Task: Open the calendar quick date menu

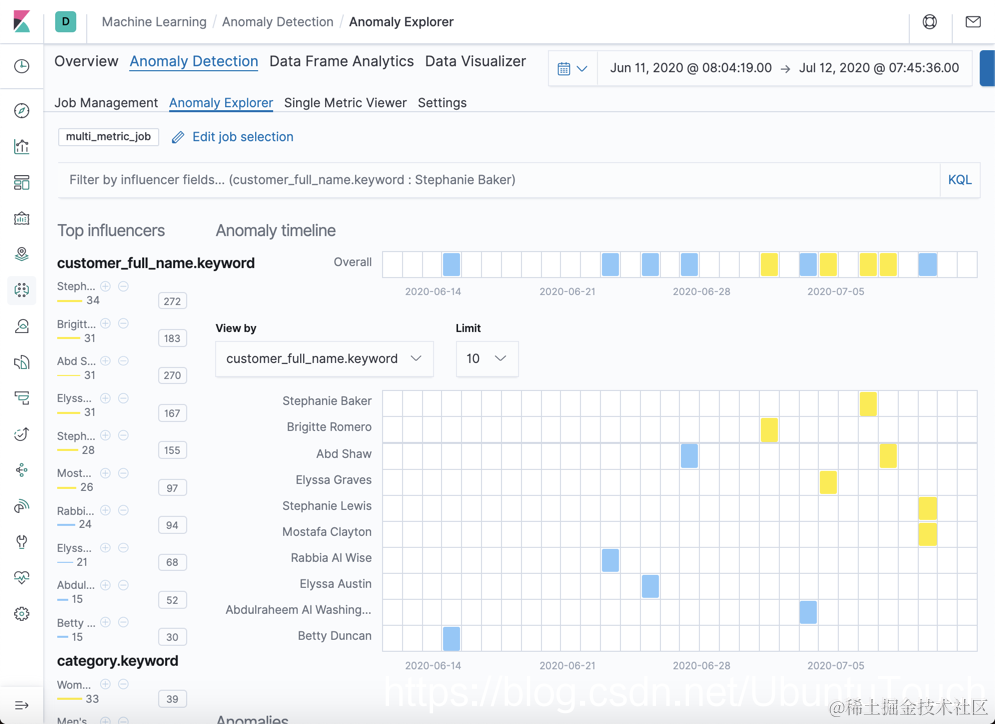Action: [x=572, y=69]
